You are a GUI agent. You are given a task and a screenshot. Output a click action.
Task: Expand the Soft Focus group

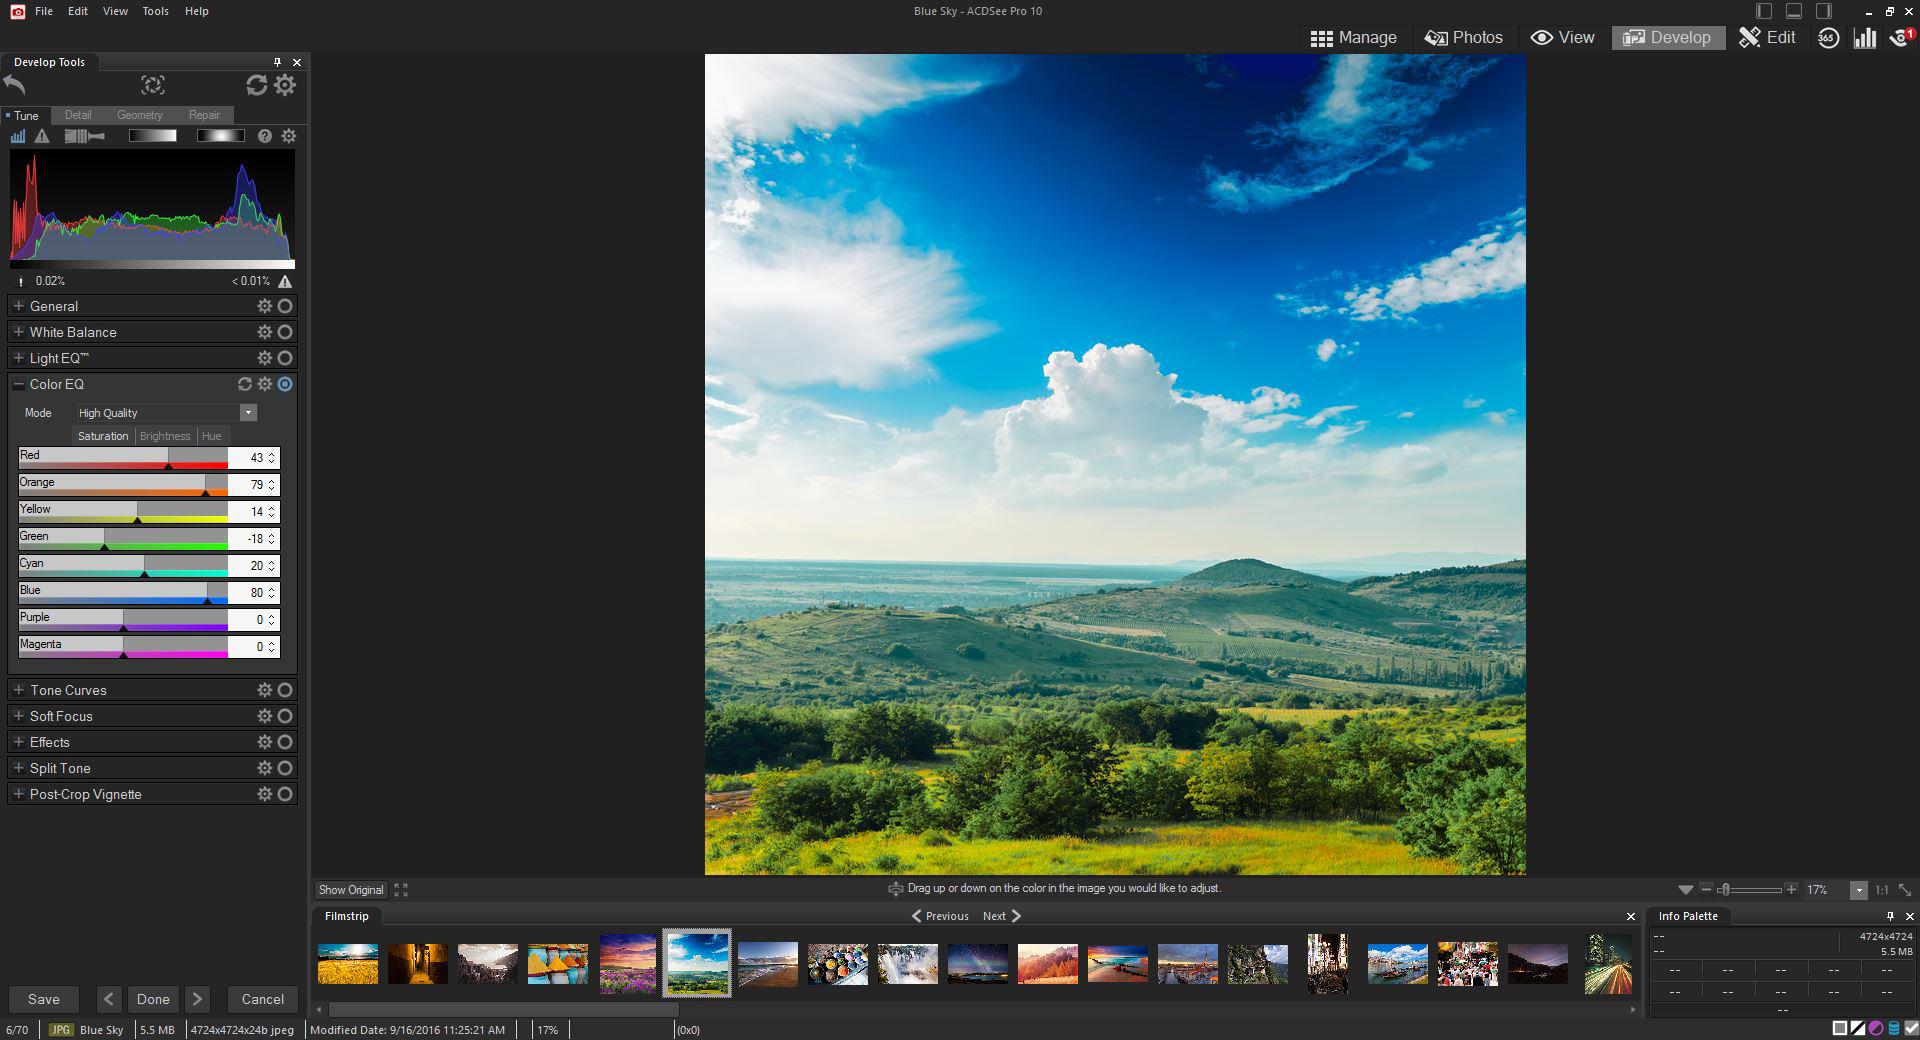click(18, 716)
